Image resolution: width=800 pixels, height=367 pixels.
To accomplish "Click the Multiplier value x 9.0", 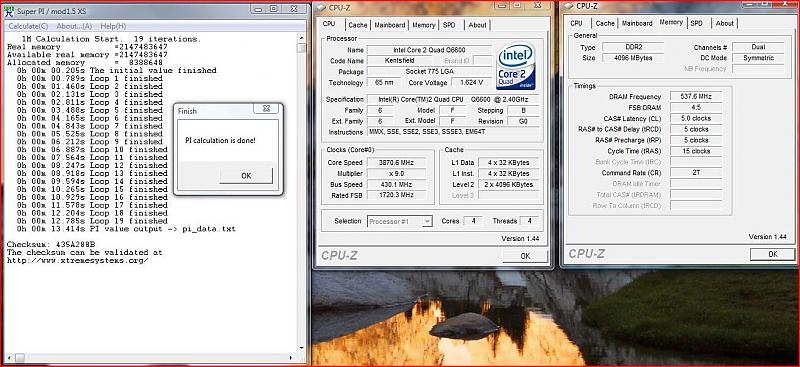I will (397, 174).
